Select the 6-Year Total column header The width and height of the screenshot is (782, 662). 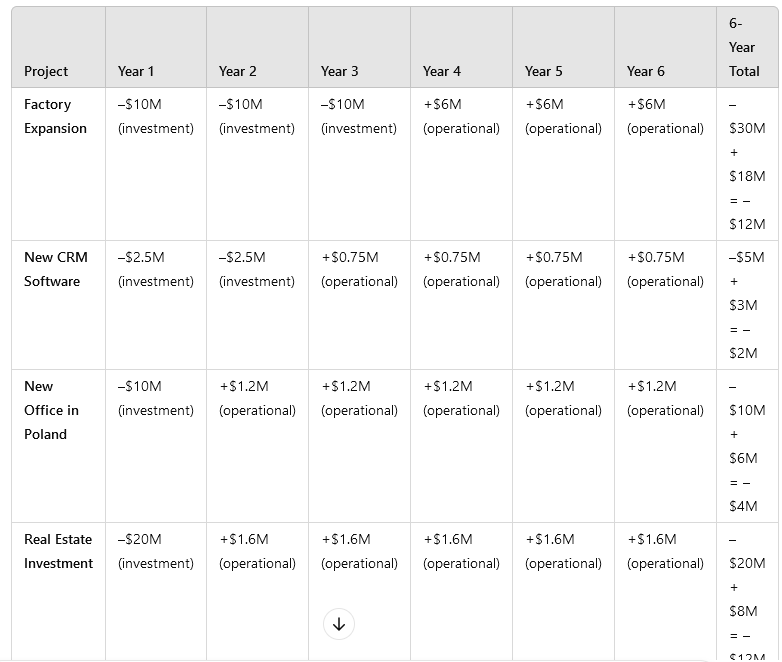[x=744, y=47]
